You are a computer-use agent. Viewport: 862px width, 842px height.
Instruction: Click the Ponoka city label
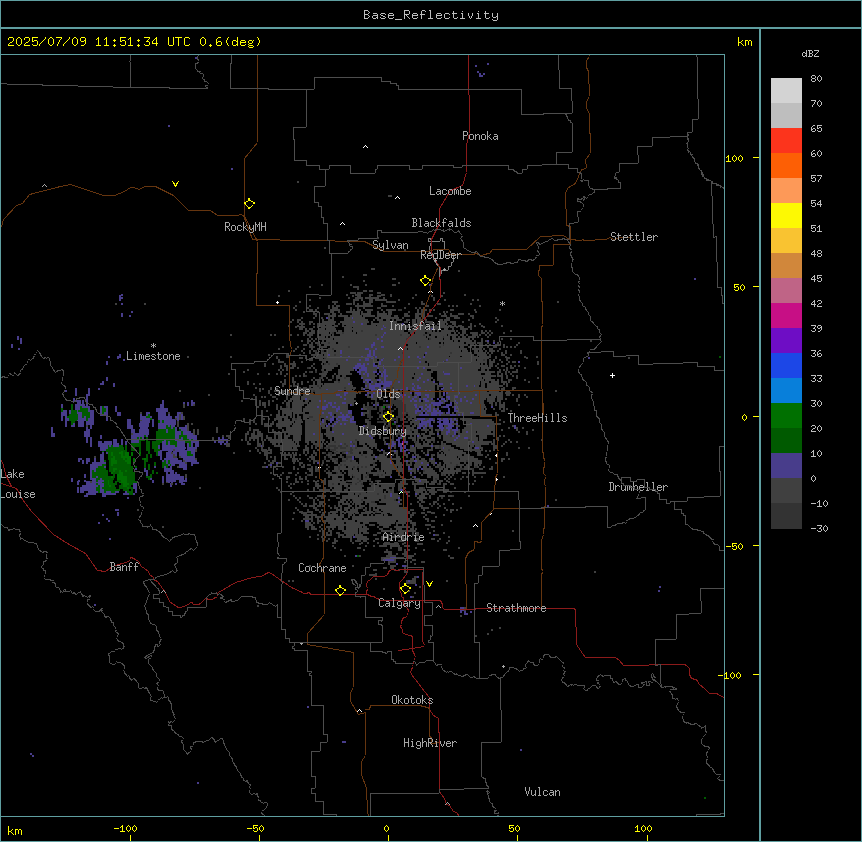point(480,136)
